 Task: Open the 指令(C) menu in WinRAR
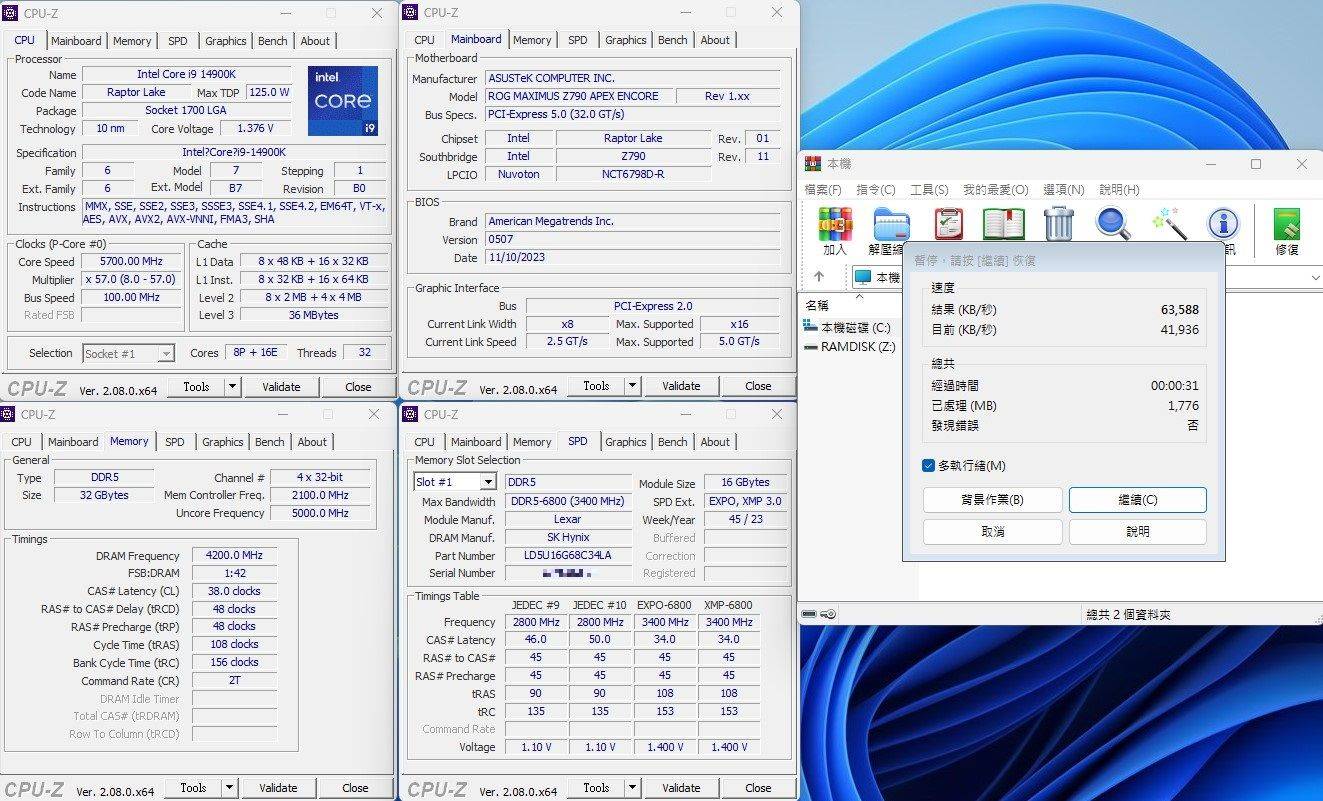(x=876, y=190)
